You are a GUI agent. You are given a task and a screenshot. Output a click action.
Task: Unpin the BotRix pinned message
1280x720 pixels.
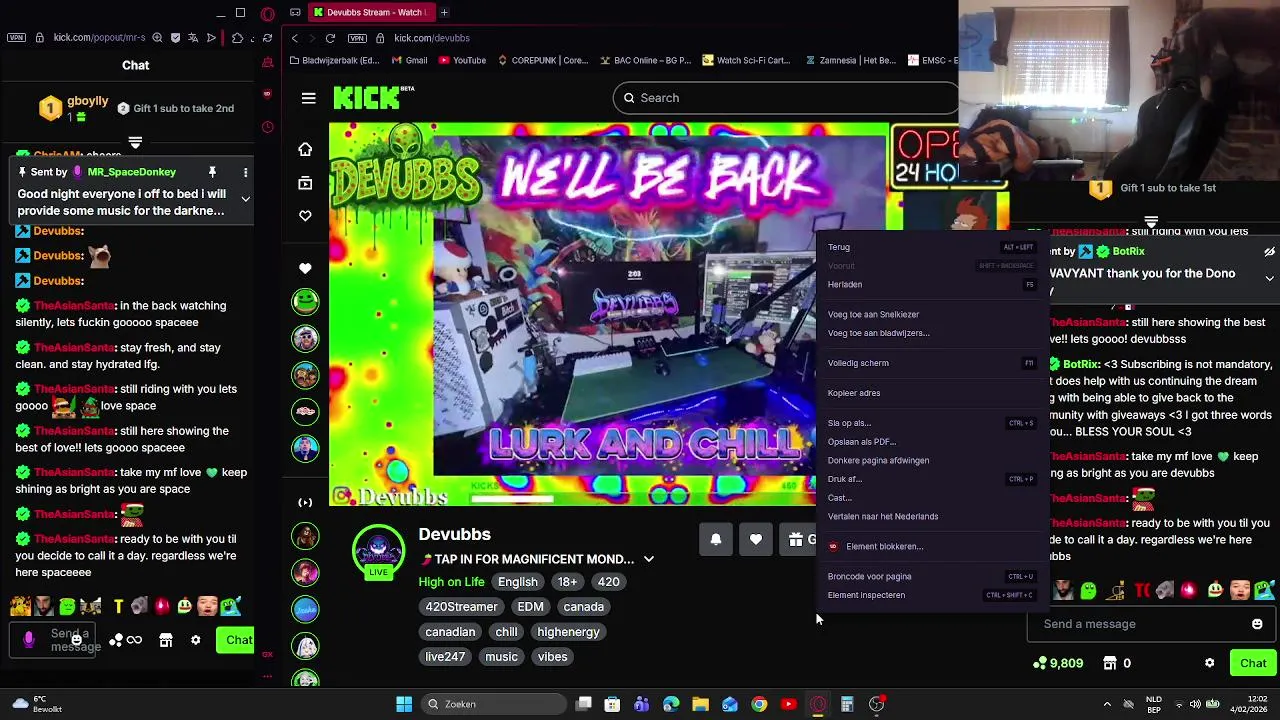1269,252
